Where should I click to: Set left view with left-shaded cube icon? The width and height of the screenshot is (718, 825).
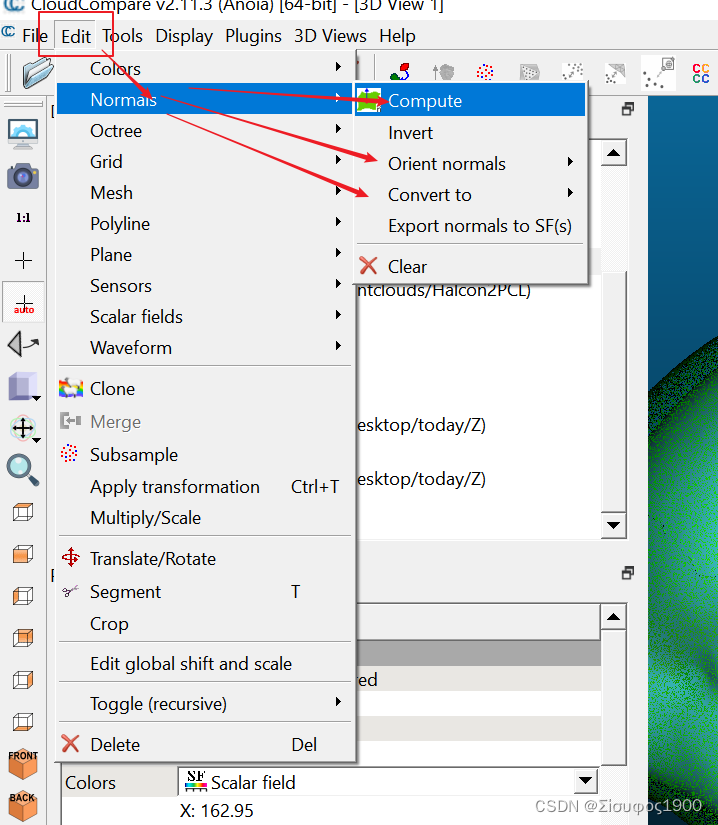23,596
